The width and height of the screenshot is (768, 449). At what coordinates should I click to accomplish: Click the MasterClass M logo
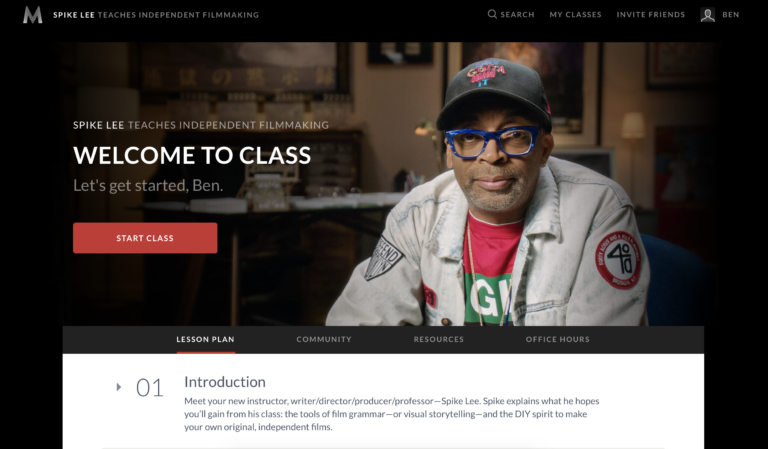32,15
